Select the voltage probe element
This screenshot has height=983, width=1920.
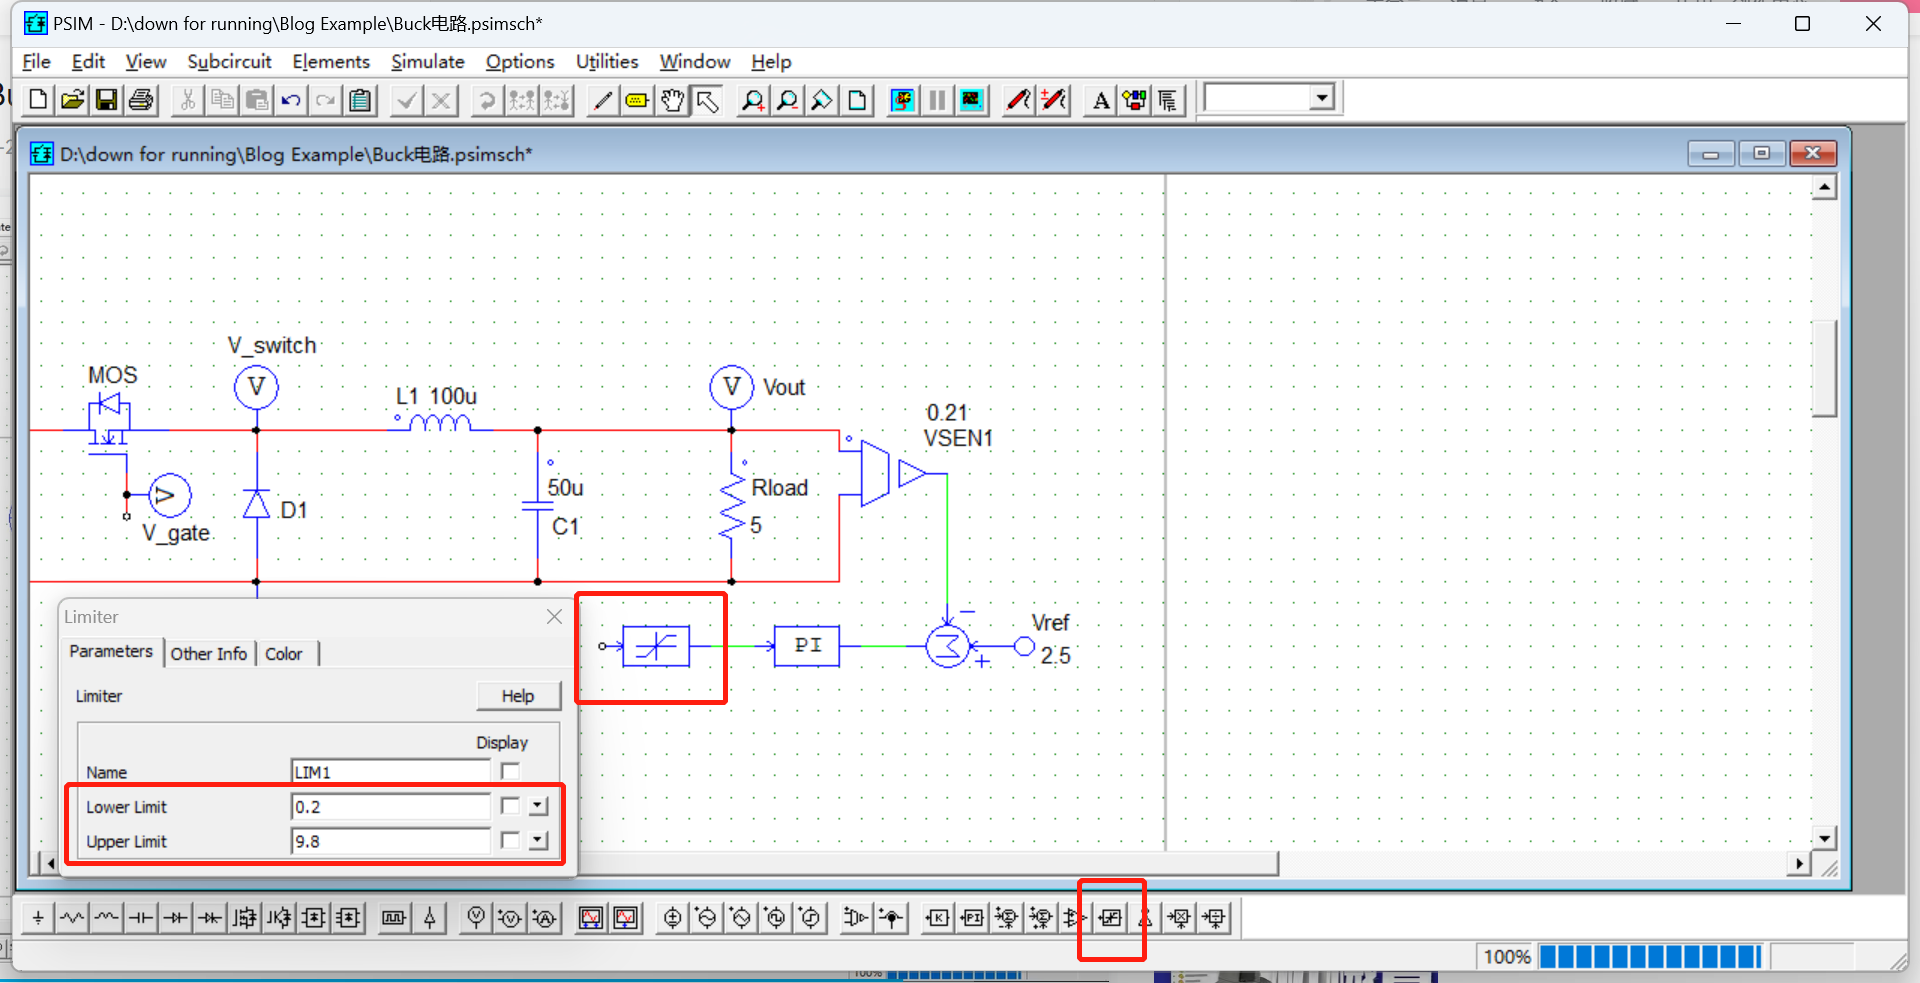475,917
